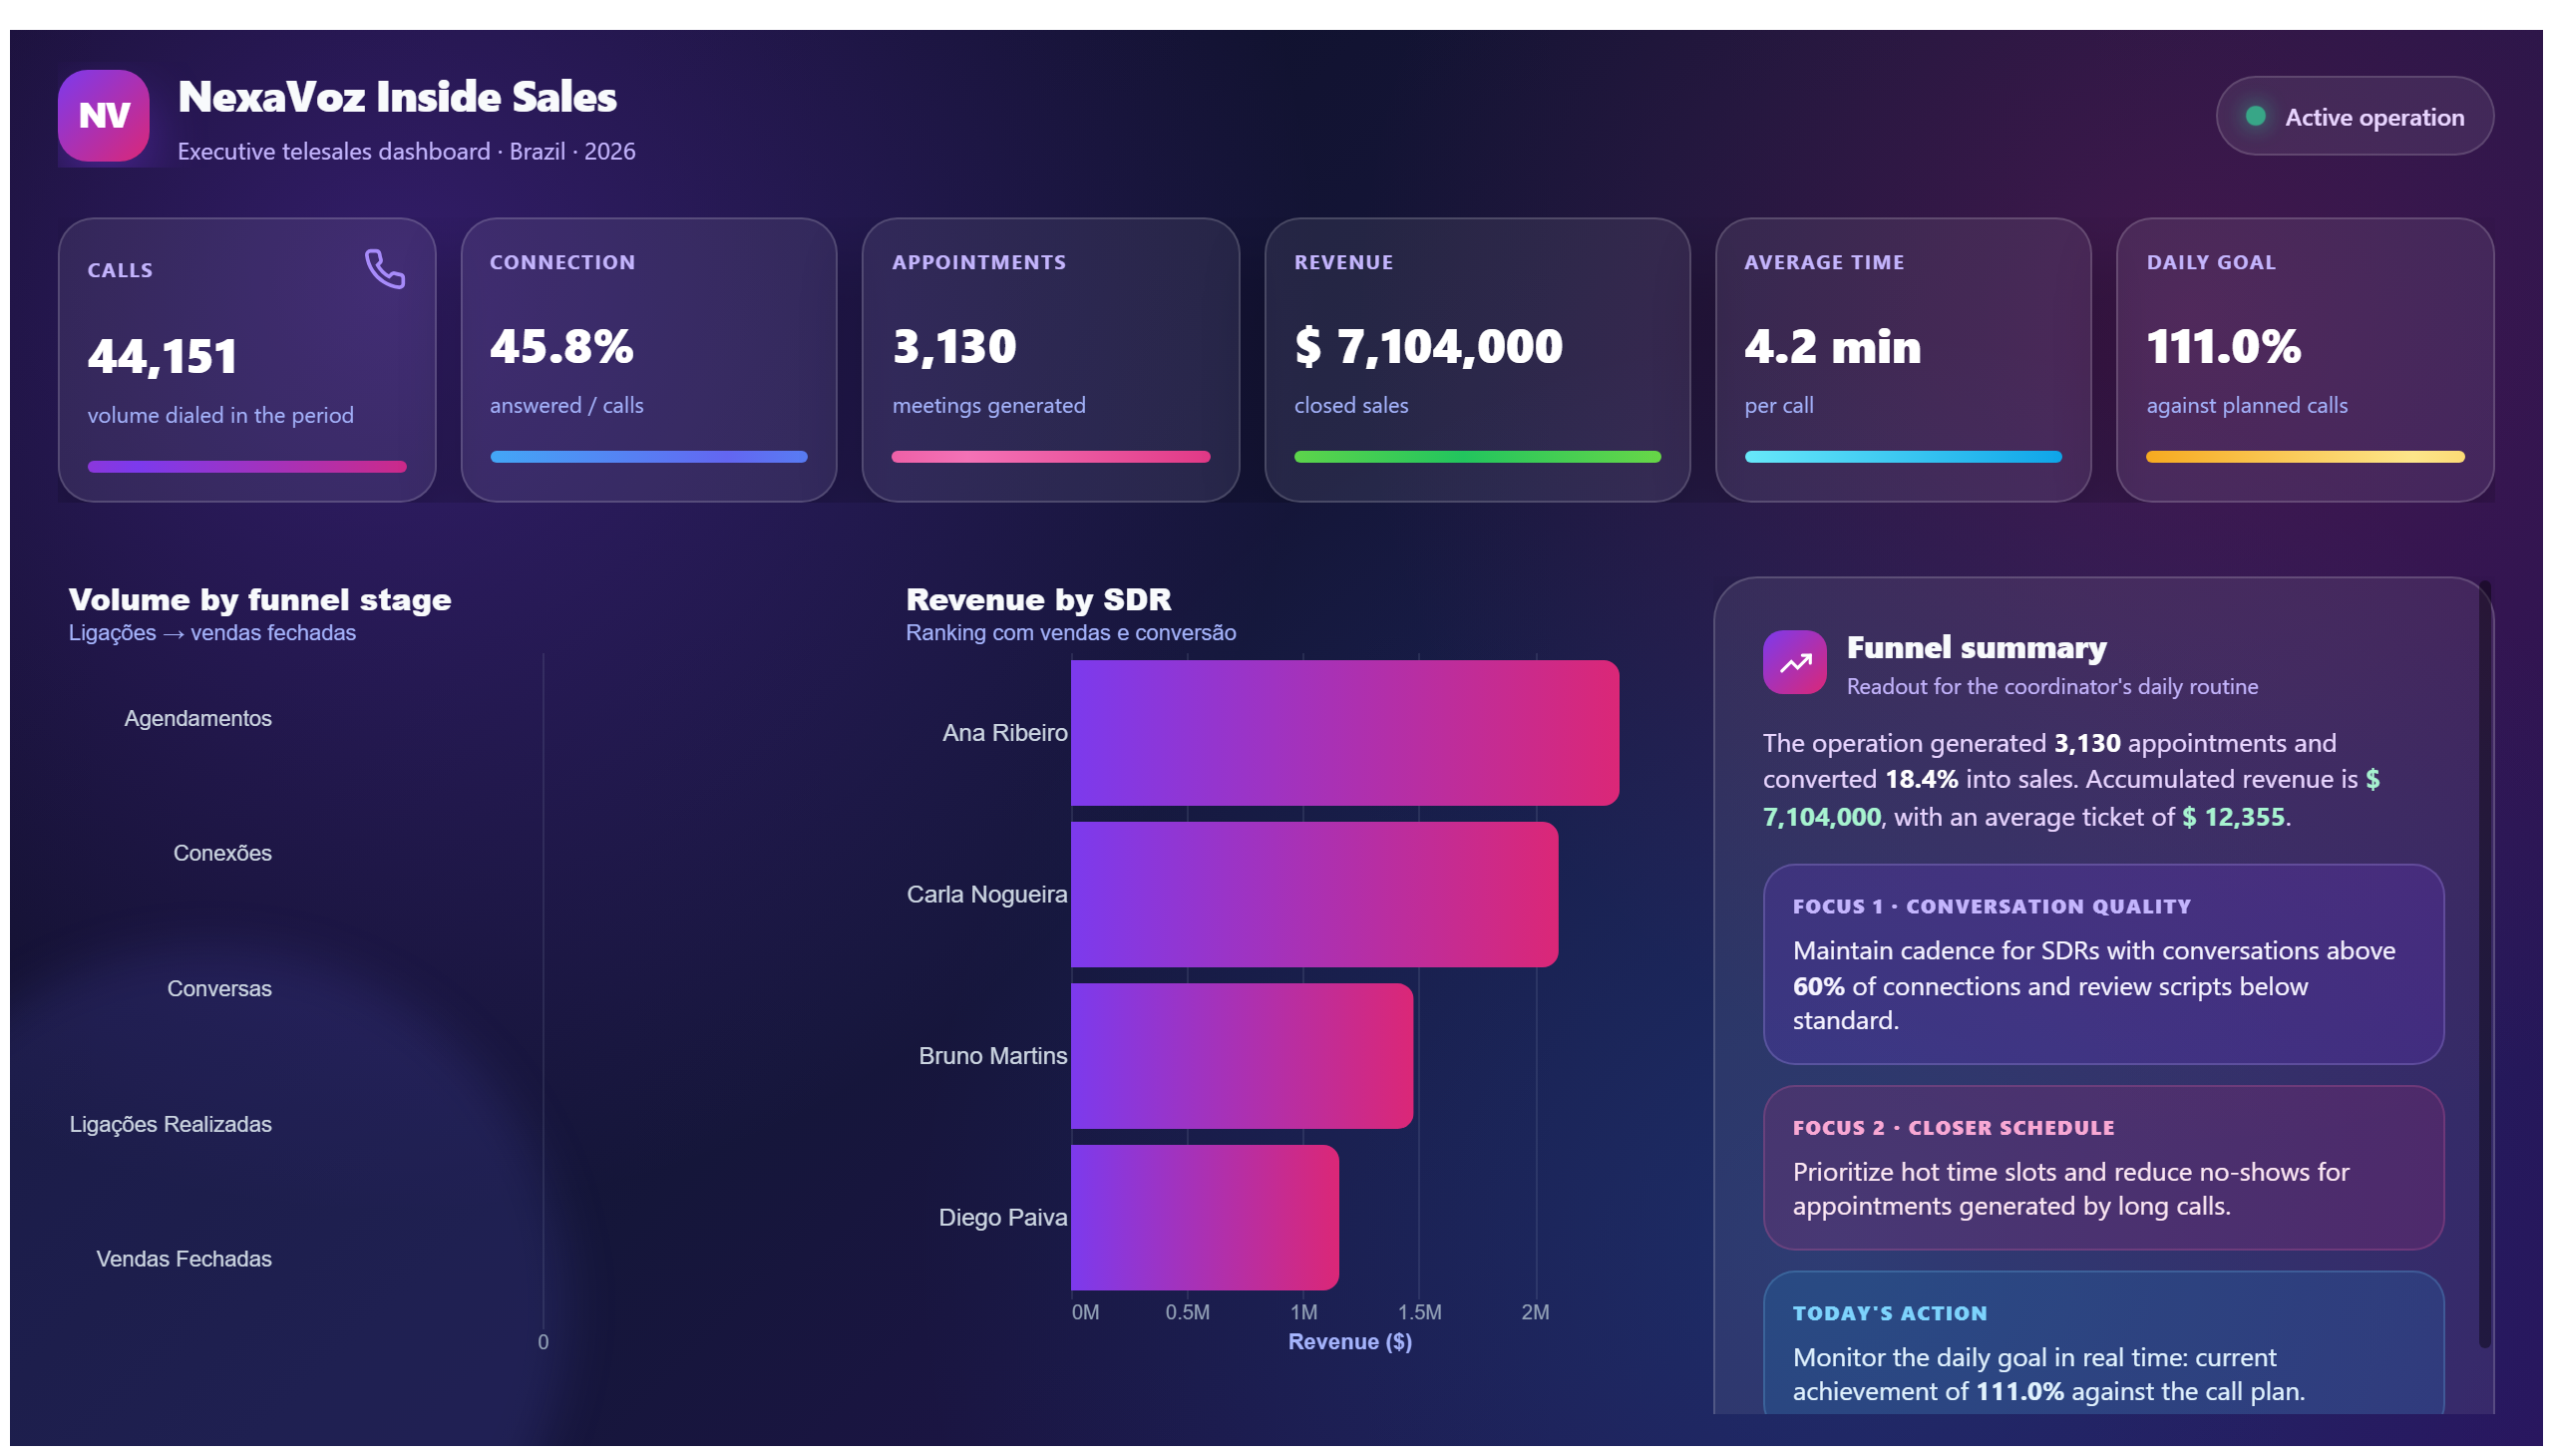Click the 'Bruno Martins' name label
The image size is (2553, 1456).
993,1057
